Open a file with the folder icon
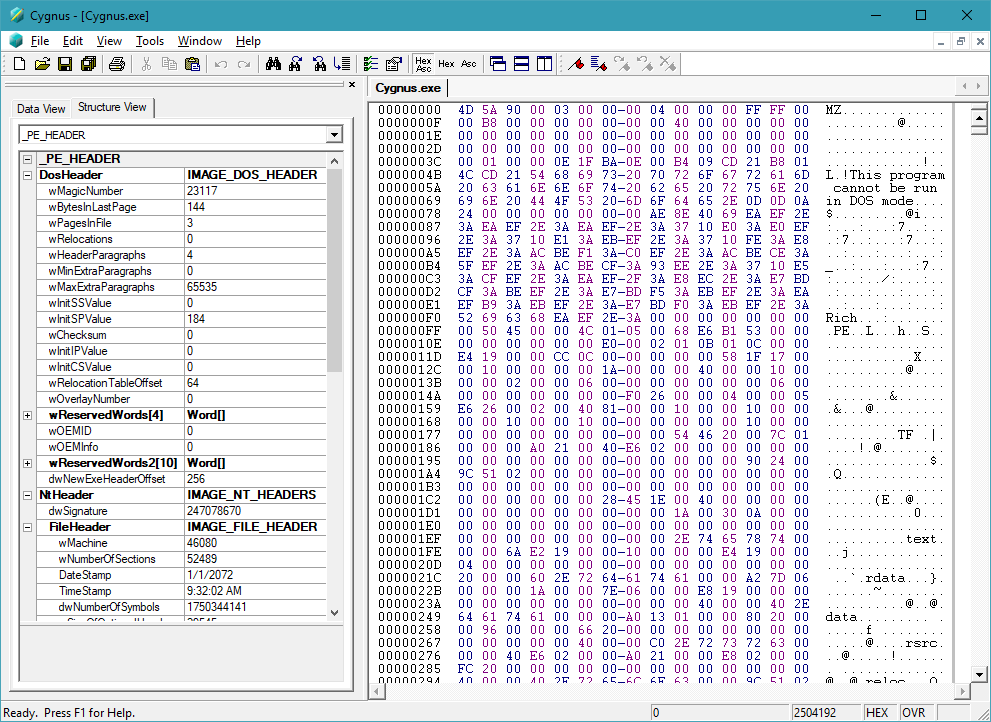991x722 pixels. pos(42,64)
